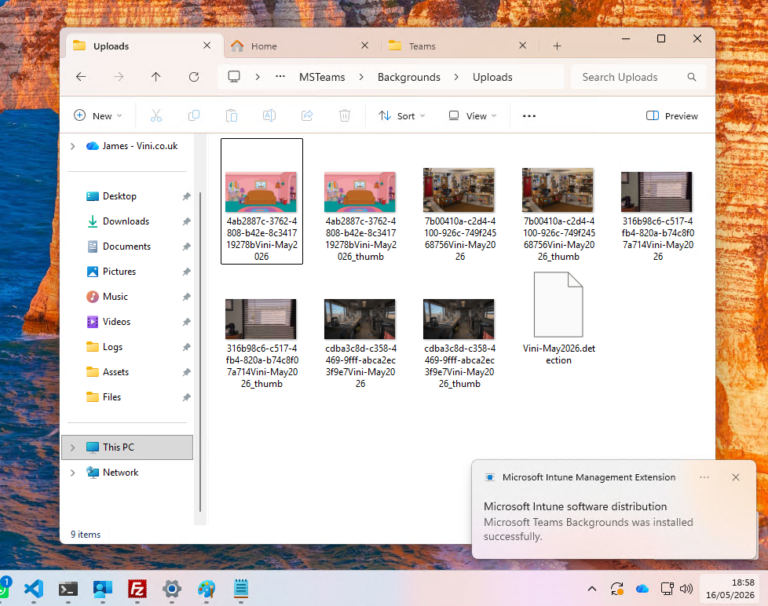The width and height of the screenshot is (768, 606).
Task: Unpin Pictures using its pin icon
Action: 187,271
